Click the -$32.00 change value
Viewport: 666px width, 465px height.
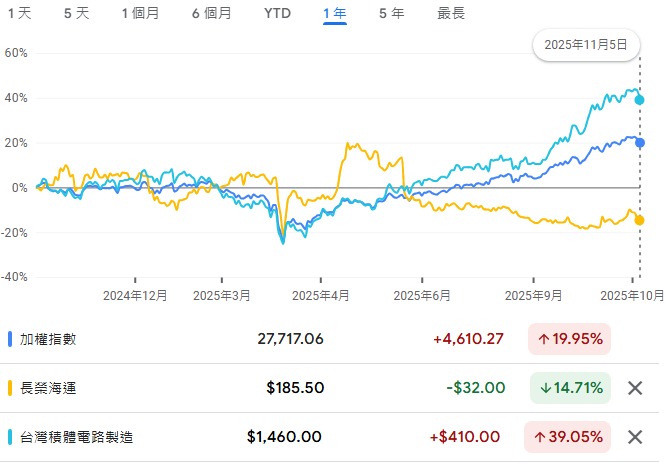(x=476, y=388)
